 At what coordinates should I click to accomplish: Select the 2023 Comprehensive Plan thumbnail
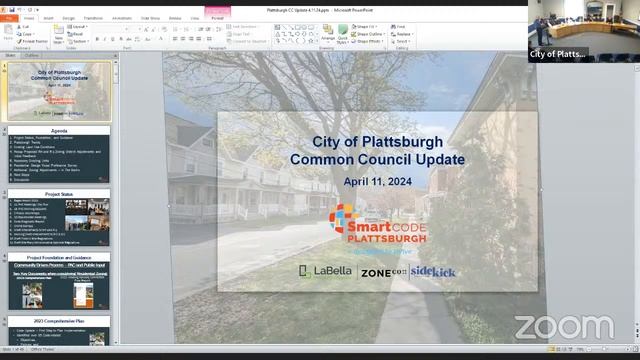(x=59, y=330)
